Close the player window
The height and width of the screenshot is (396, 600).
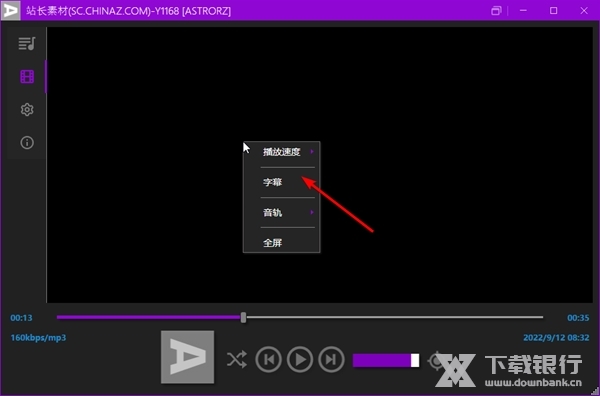coord(584,11)
